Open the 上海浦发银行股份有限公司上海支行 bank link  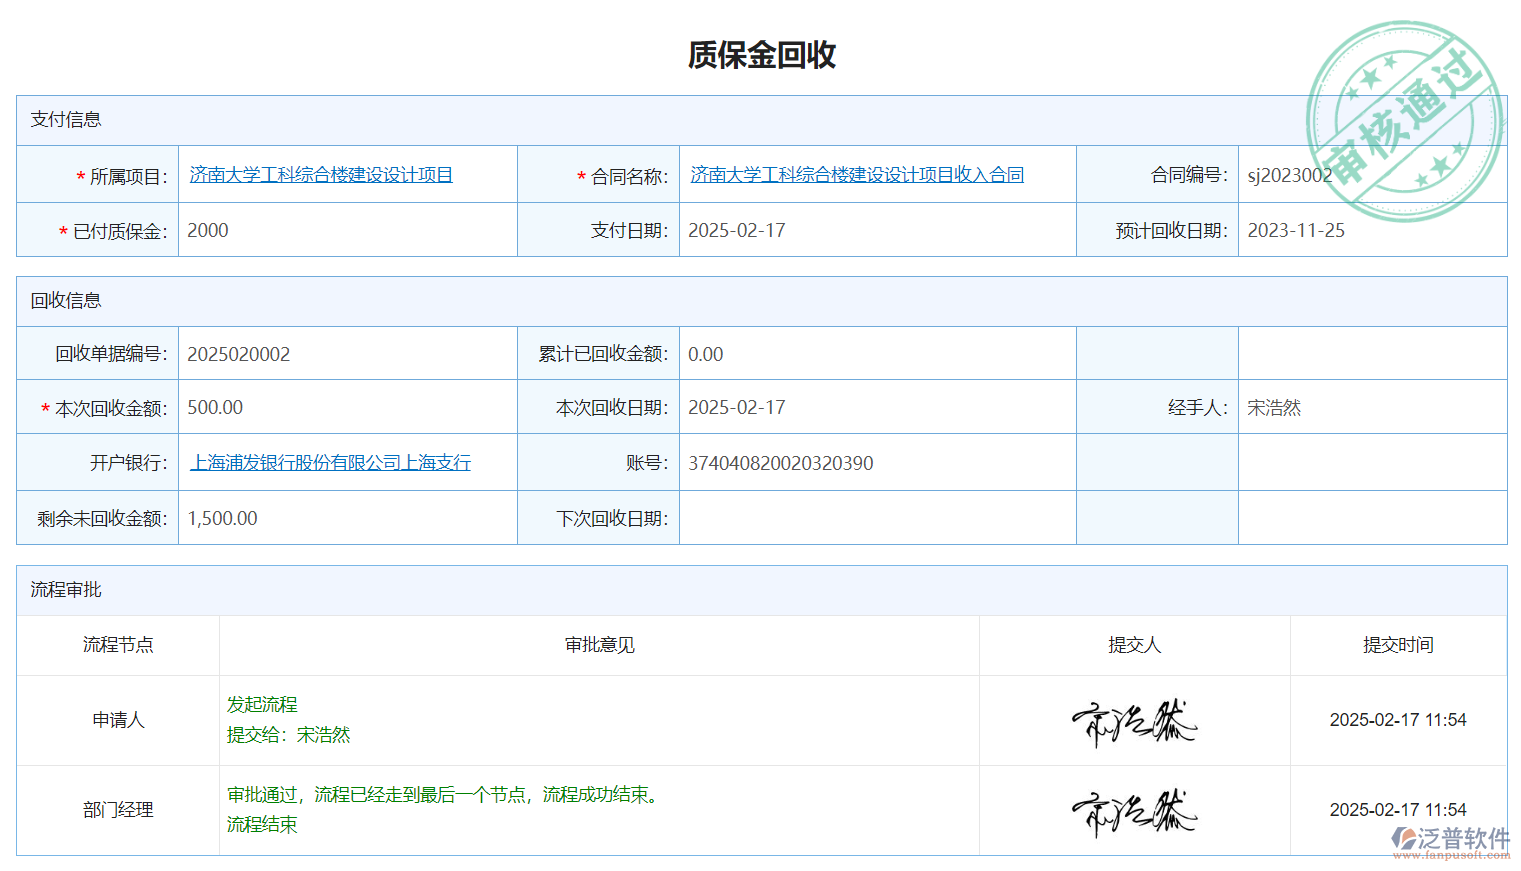(330, 463)
